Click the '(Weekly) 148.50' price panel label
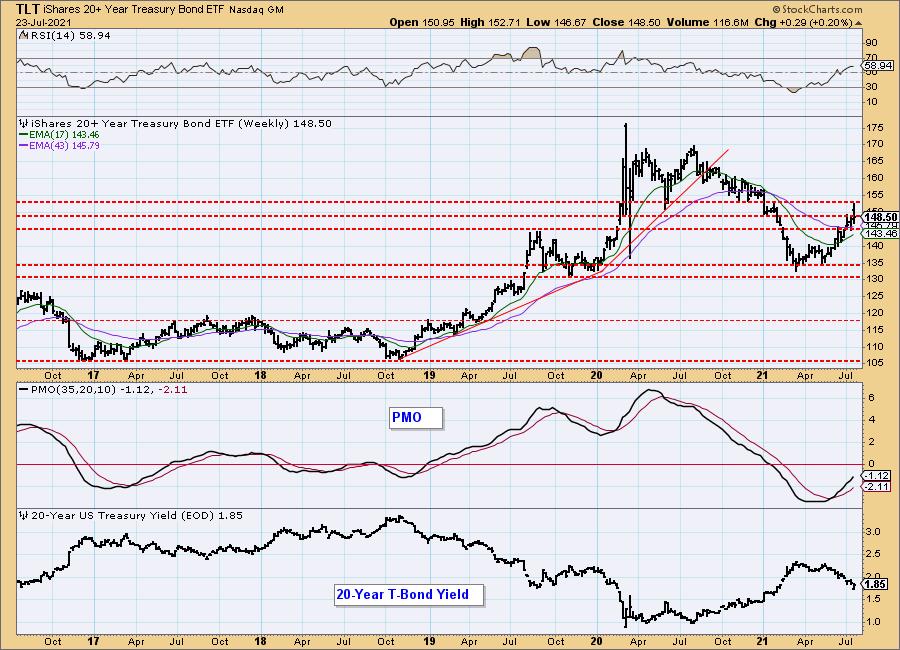Screen dimensions: 900x650 point(285,123)
